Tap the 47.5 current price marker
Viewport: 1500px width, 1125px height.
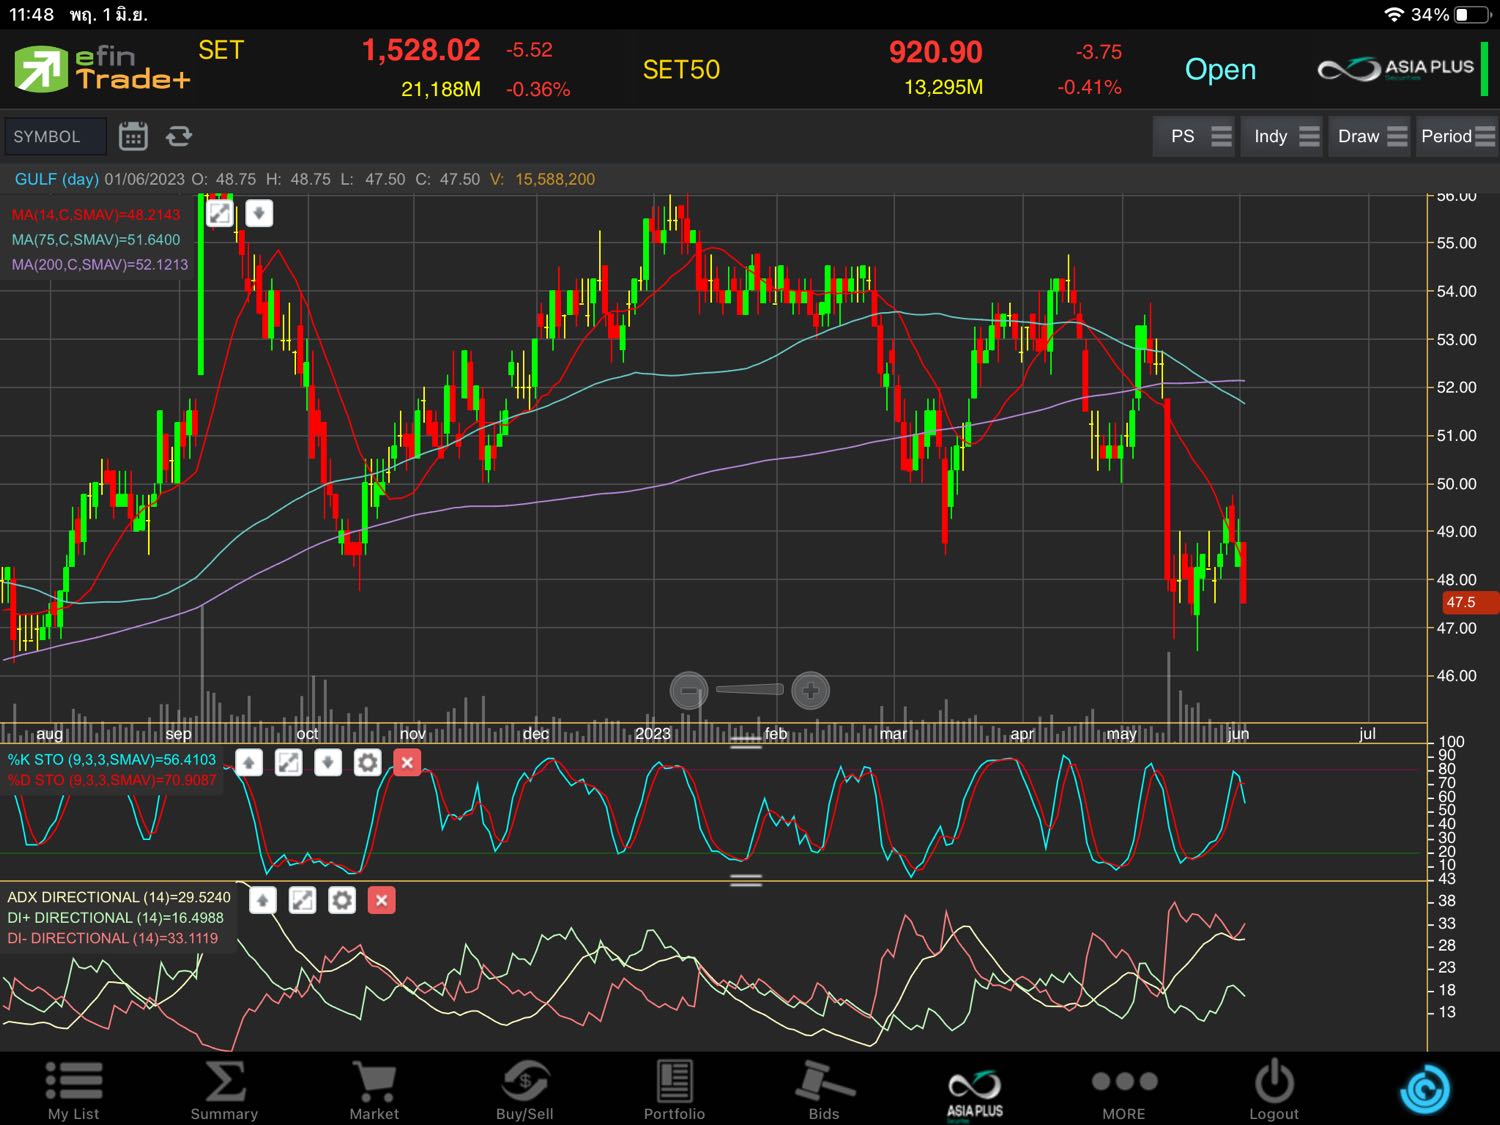click(x=1470, y=602)
